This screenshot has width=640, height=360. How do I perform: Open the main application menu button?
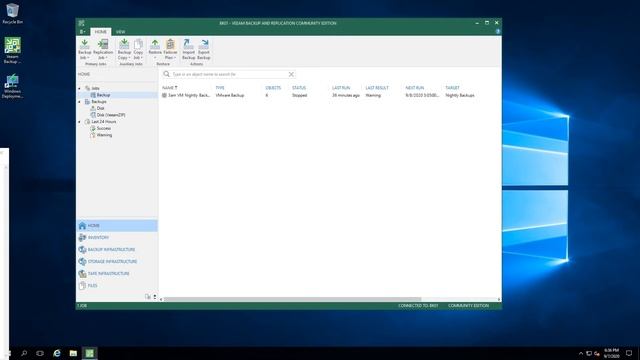(82, 31)
